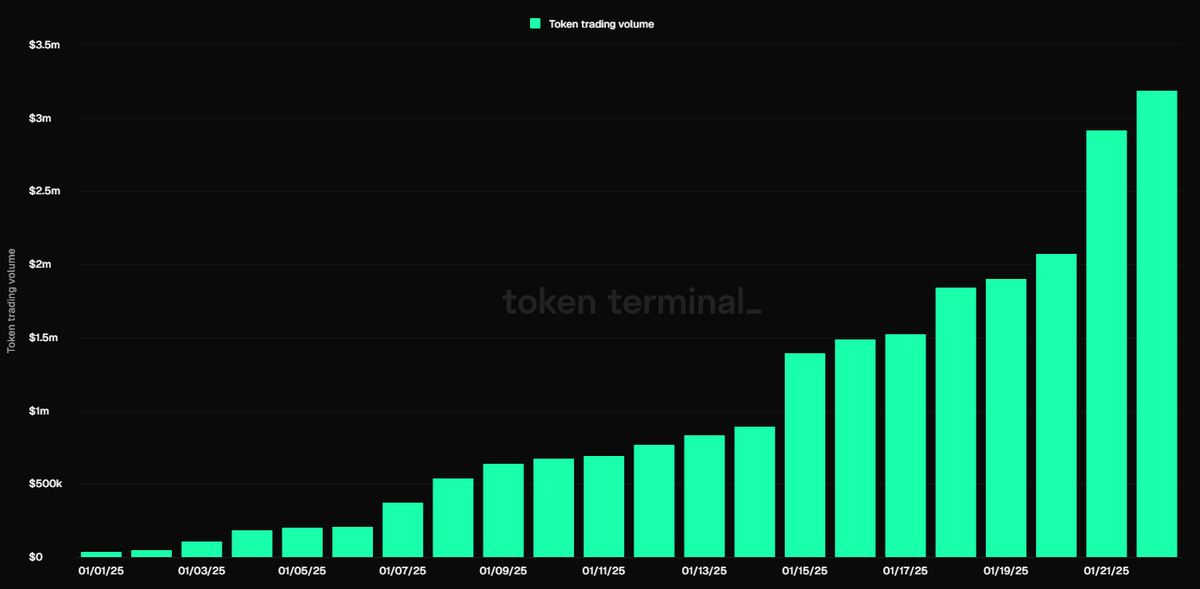Click the vertical Token trading volume axis title
1200x589 pixels.
click(x=12, y=300)
